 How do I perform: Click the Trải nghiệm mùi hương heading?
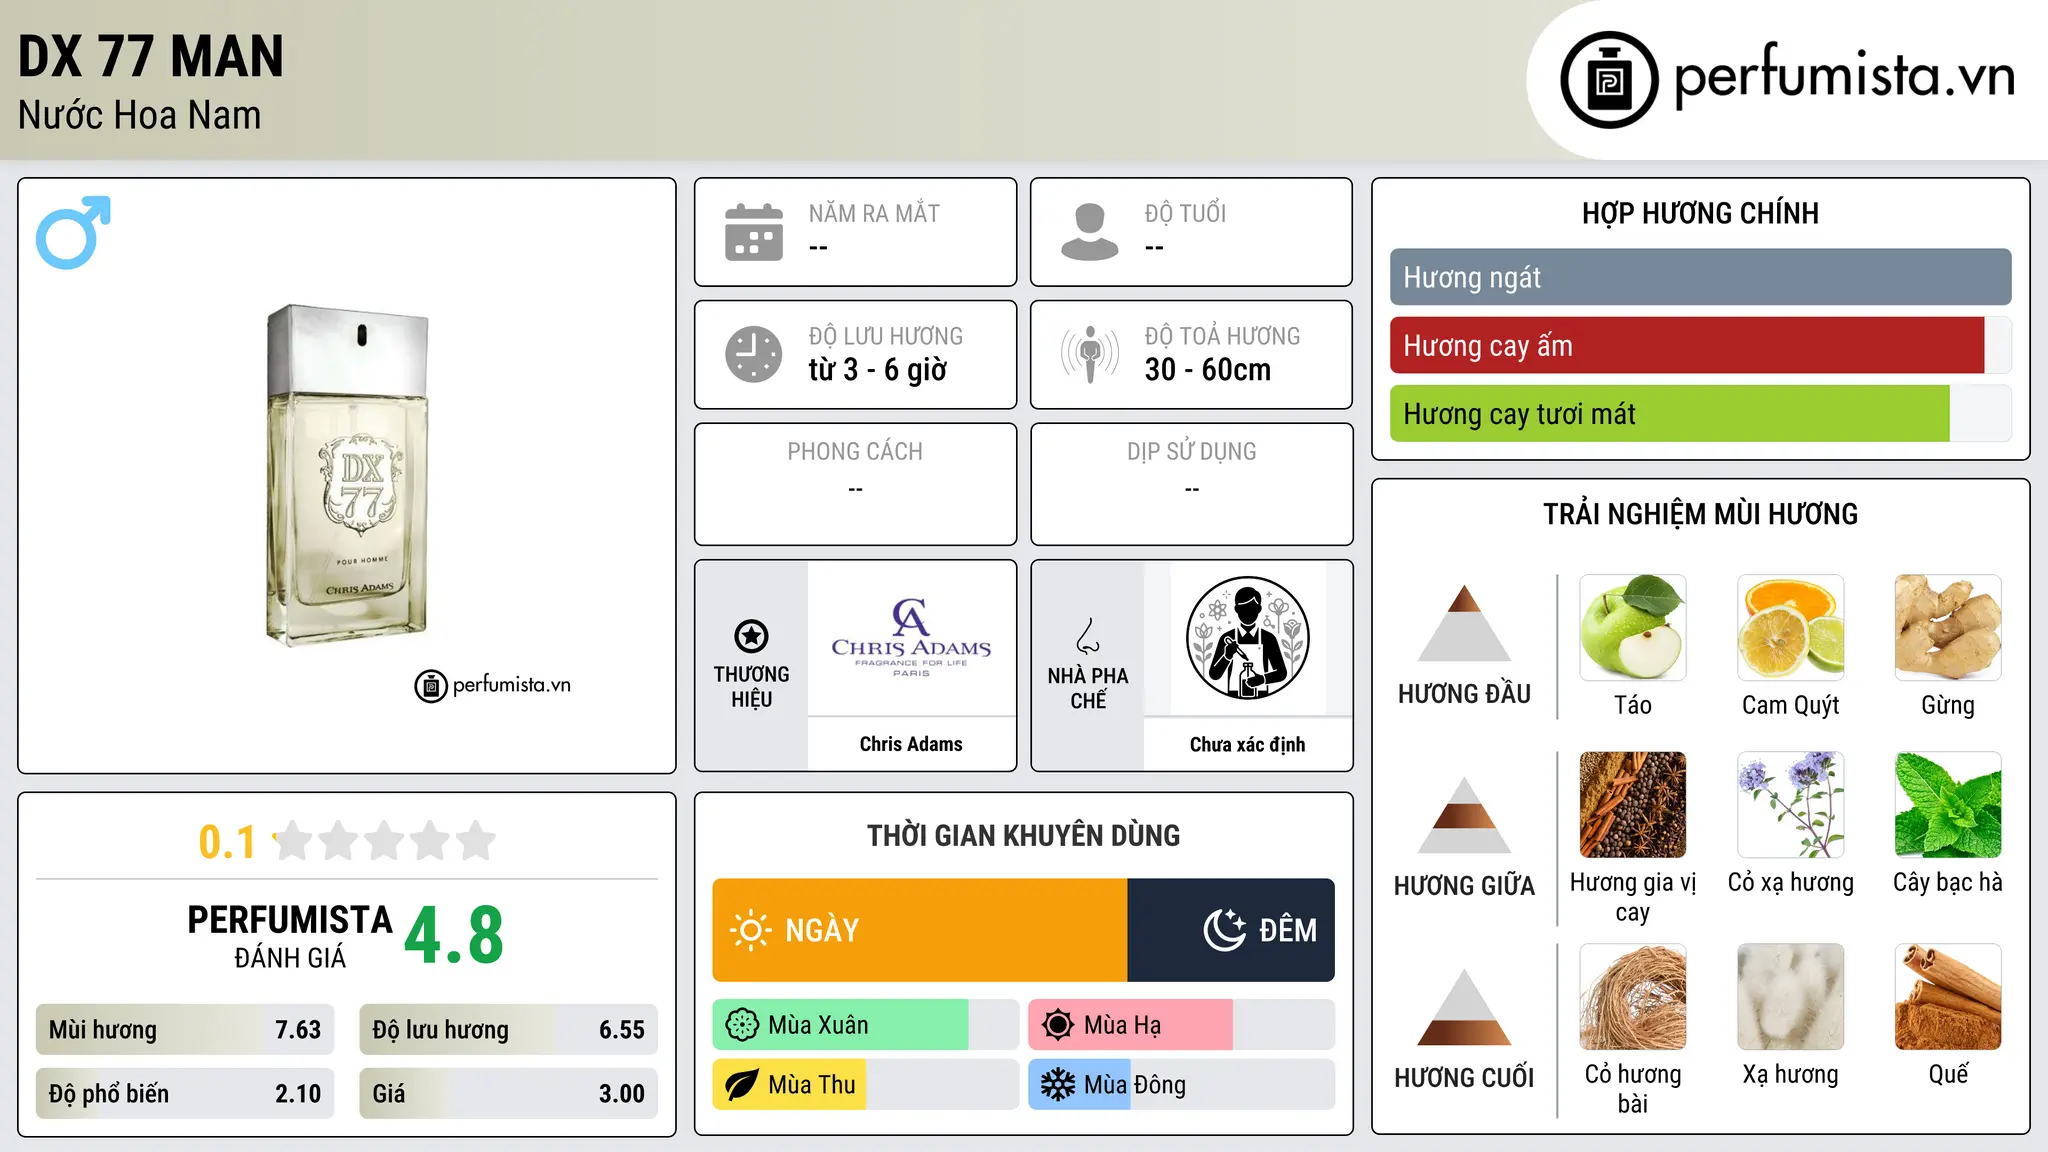click(x=1700, y=514)
